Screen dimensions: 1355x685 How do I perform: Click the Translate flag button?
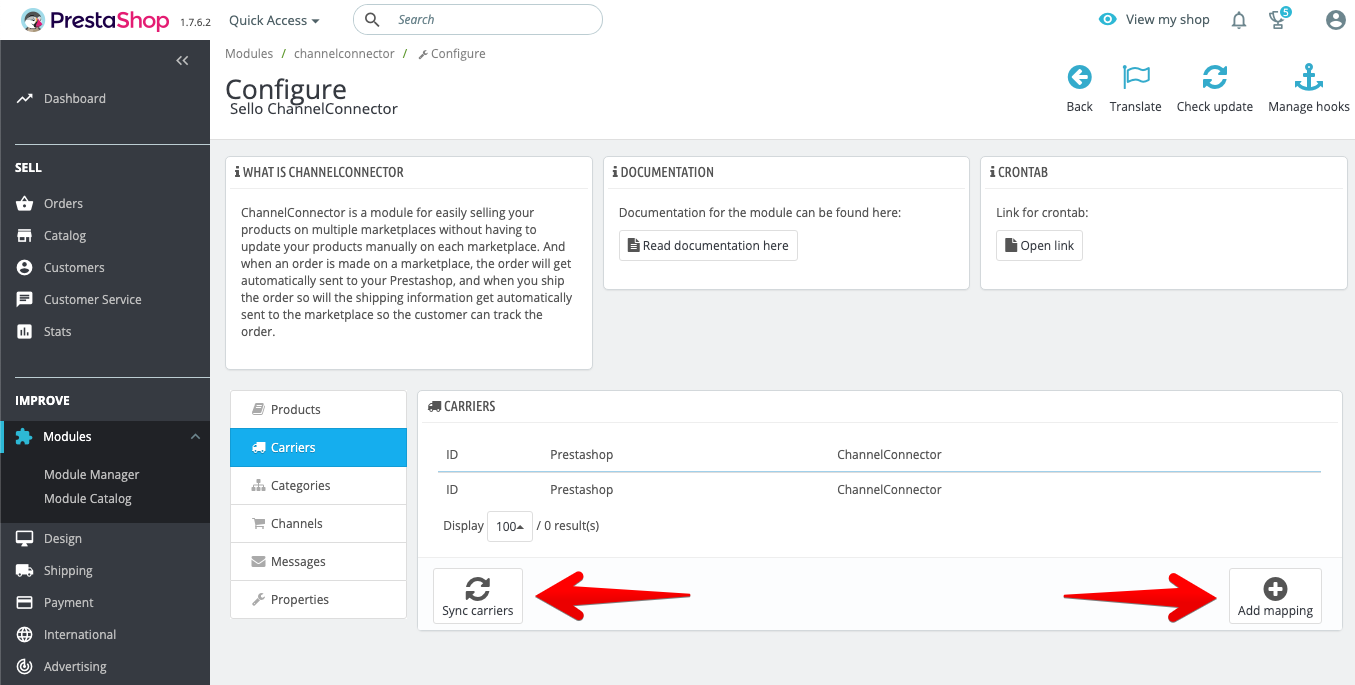pyautogui.click(x=1135, y=89)
